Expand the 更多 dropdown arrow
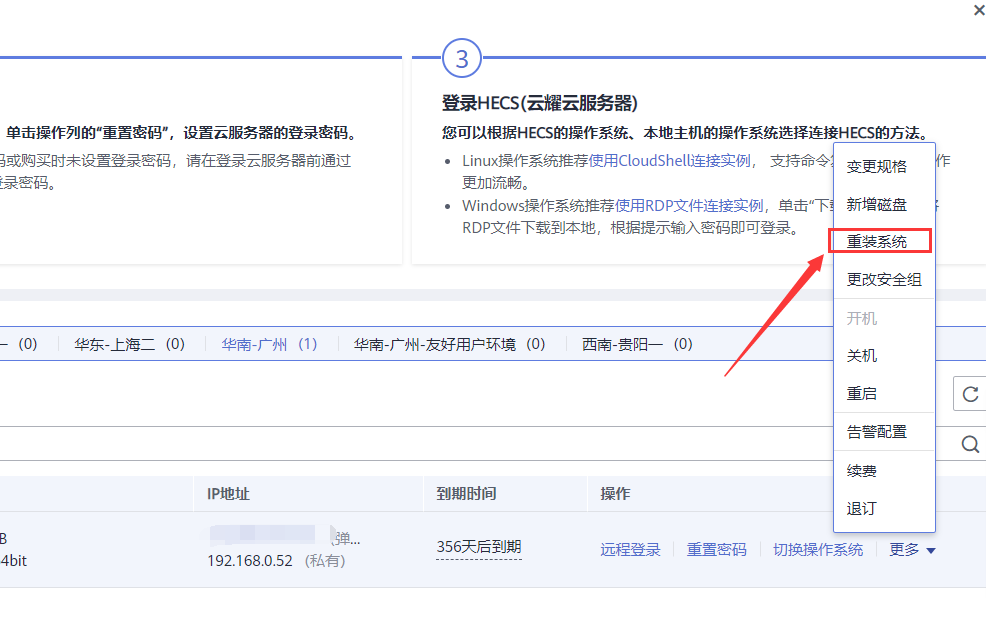 tap(931, 550)
